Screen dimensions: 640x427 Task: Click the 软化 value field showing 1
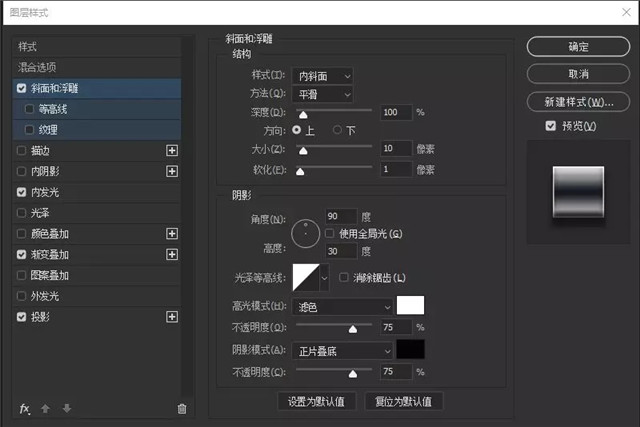(x=396, y=169)
